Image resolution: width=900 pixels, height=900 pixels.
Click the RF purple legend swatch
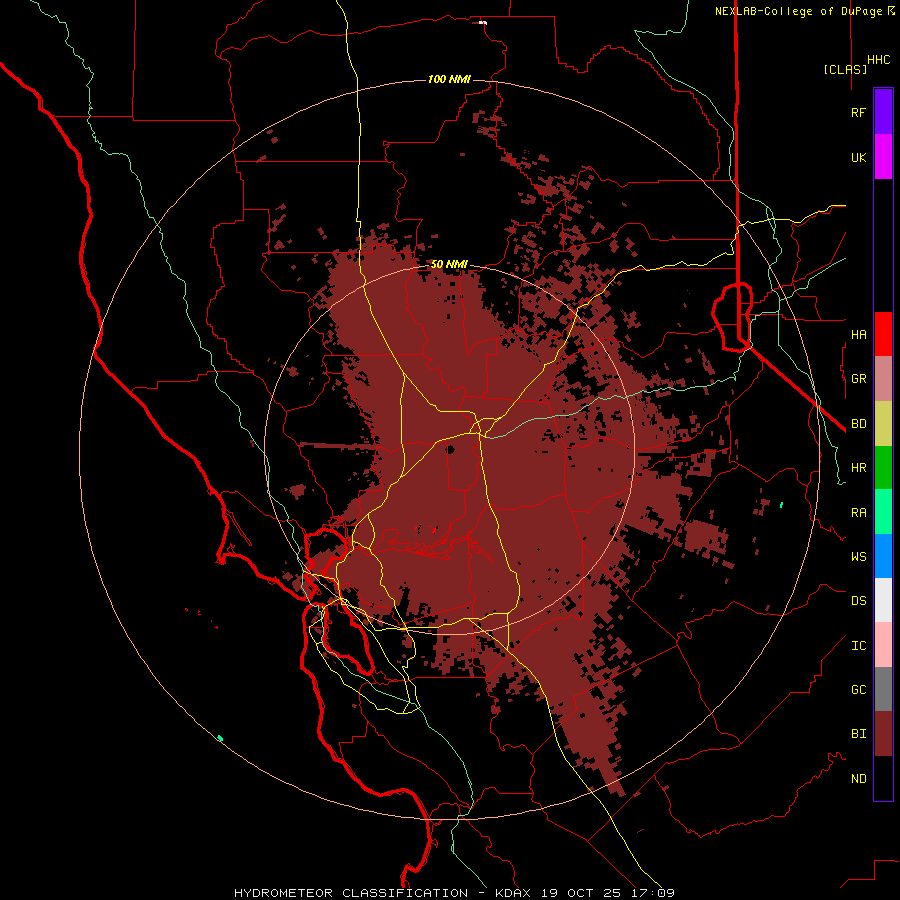(x=883, y=112)
